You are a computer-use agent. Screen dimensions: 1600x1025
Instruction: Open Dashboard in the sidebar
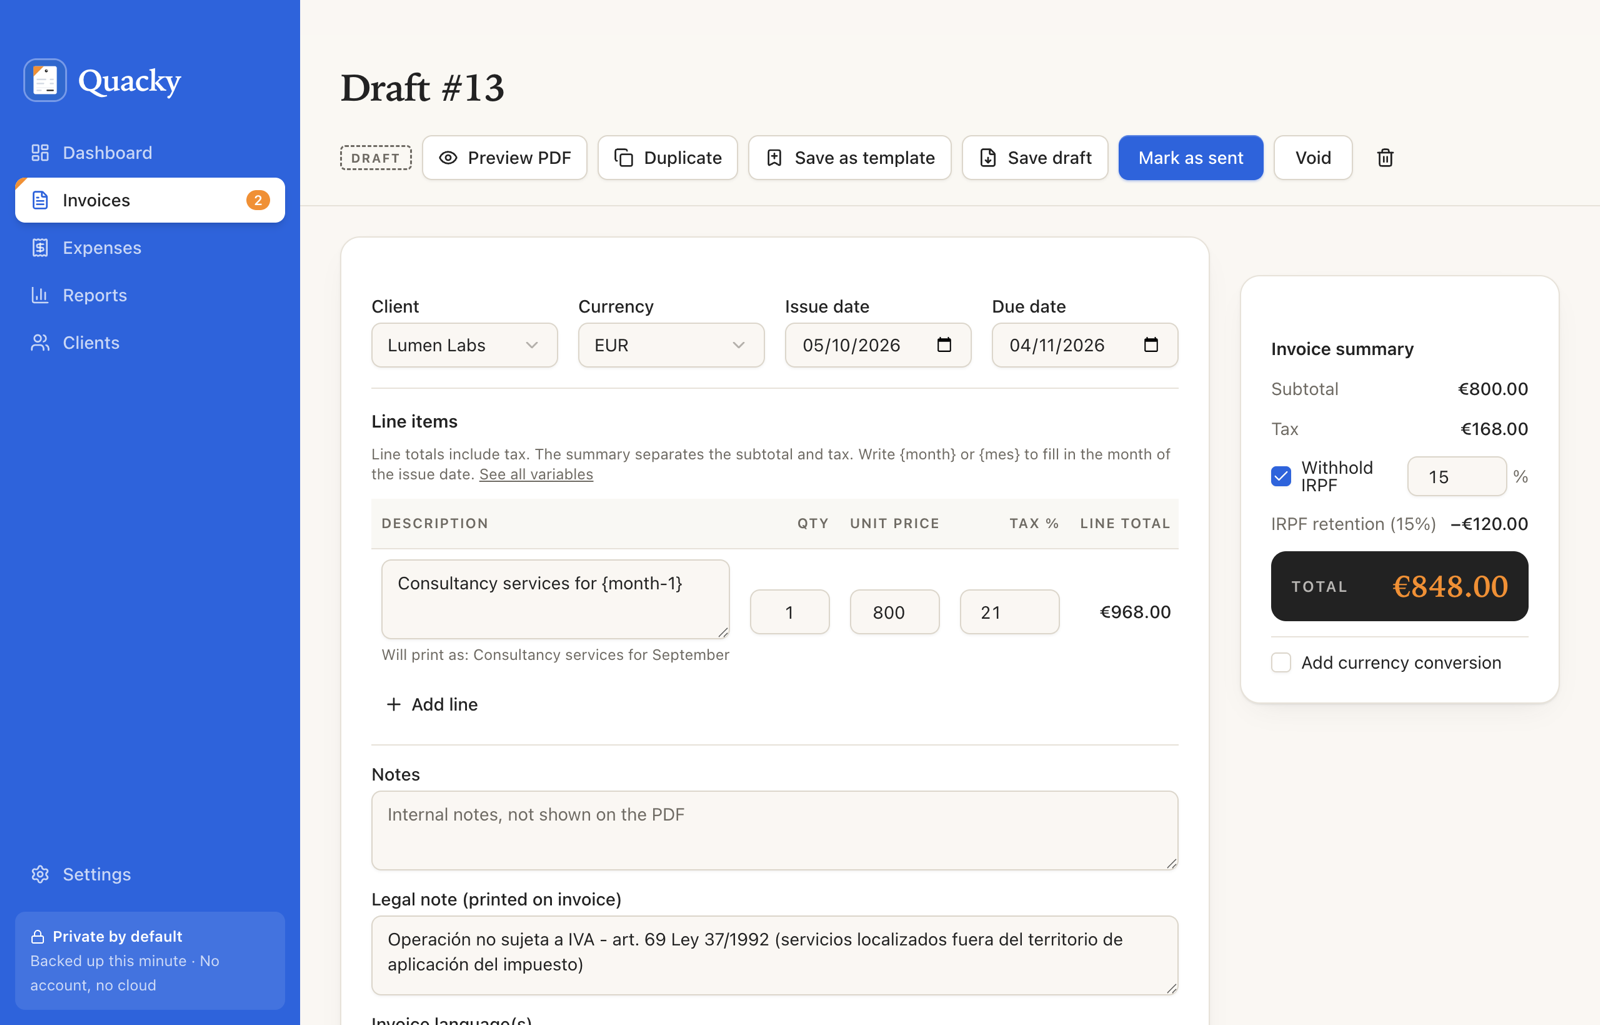pos(150,153)
